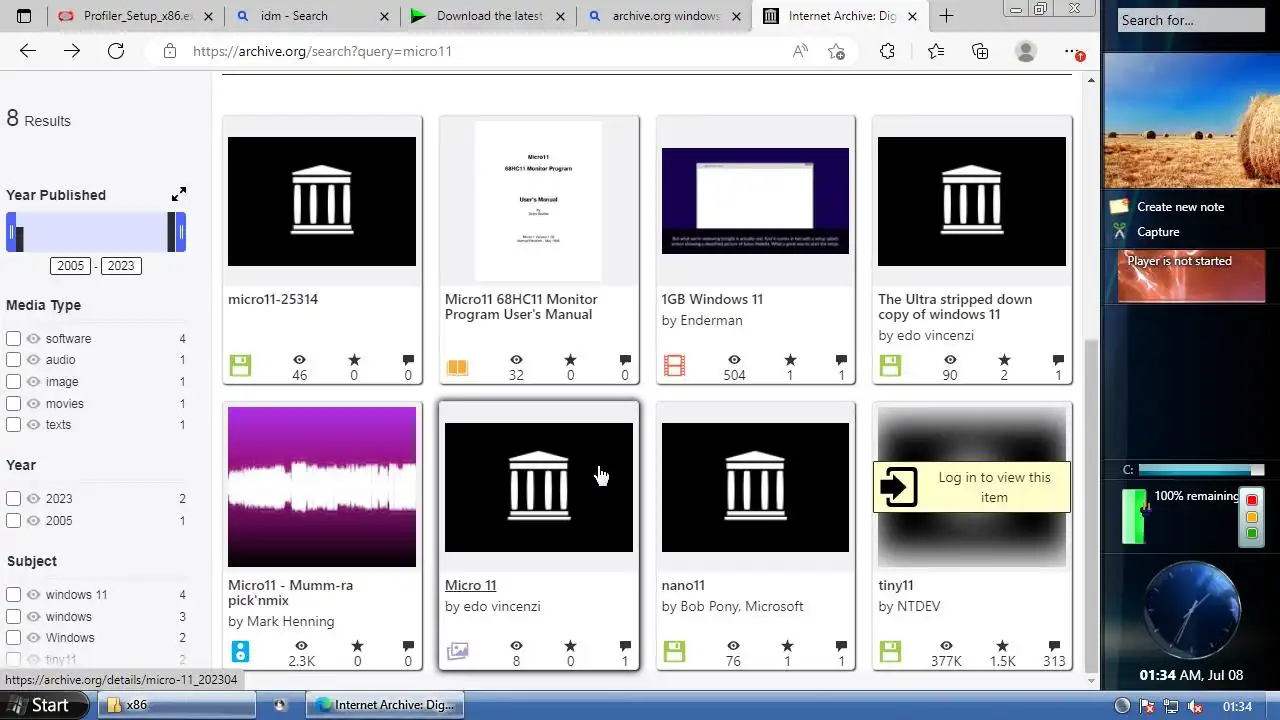
Task: Open the Edge settings menu dots
Action: (x=1073, y=51)
